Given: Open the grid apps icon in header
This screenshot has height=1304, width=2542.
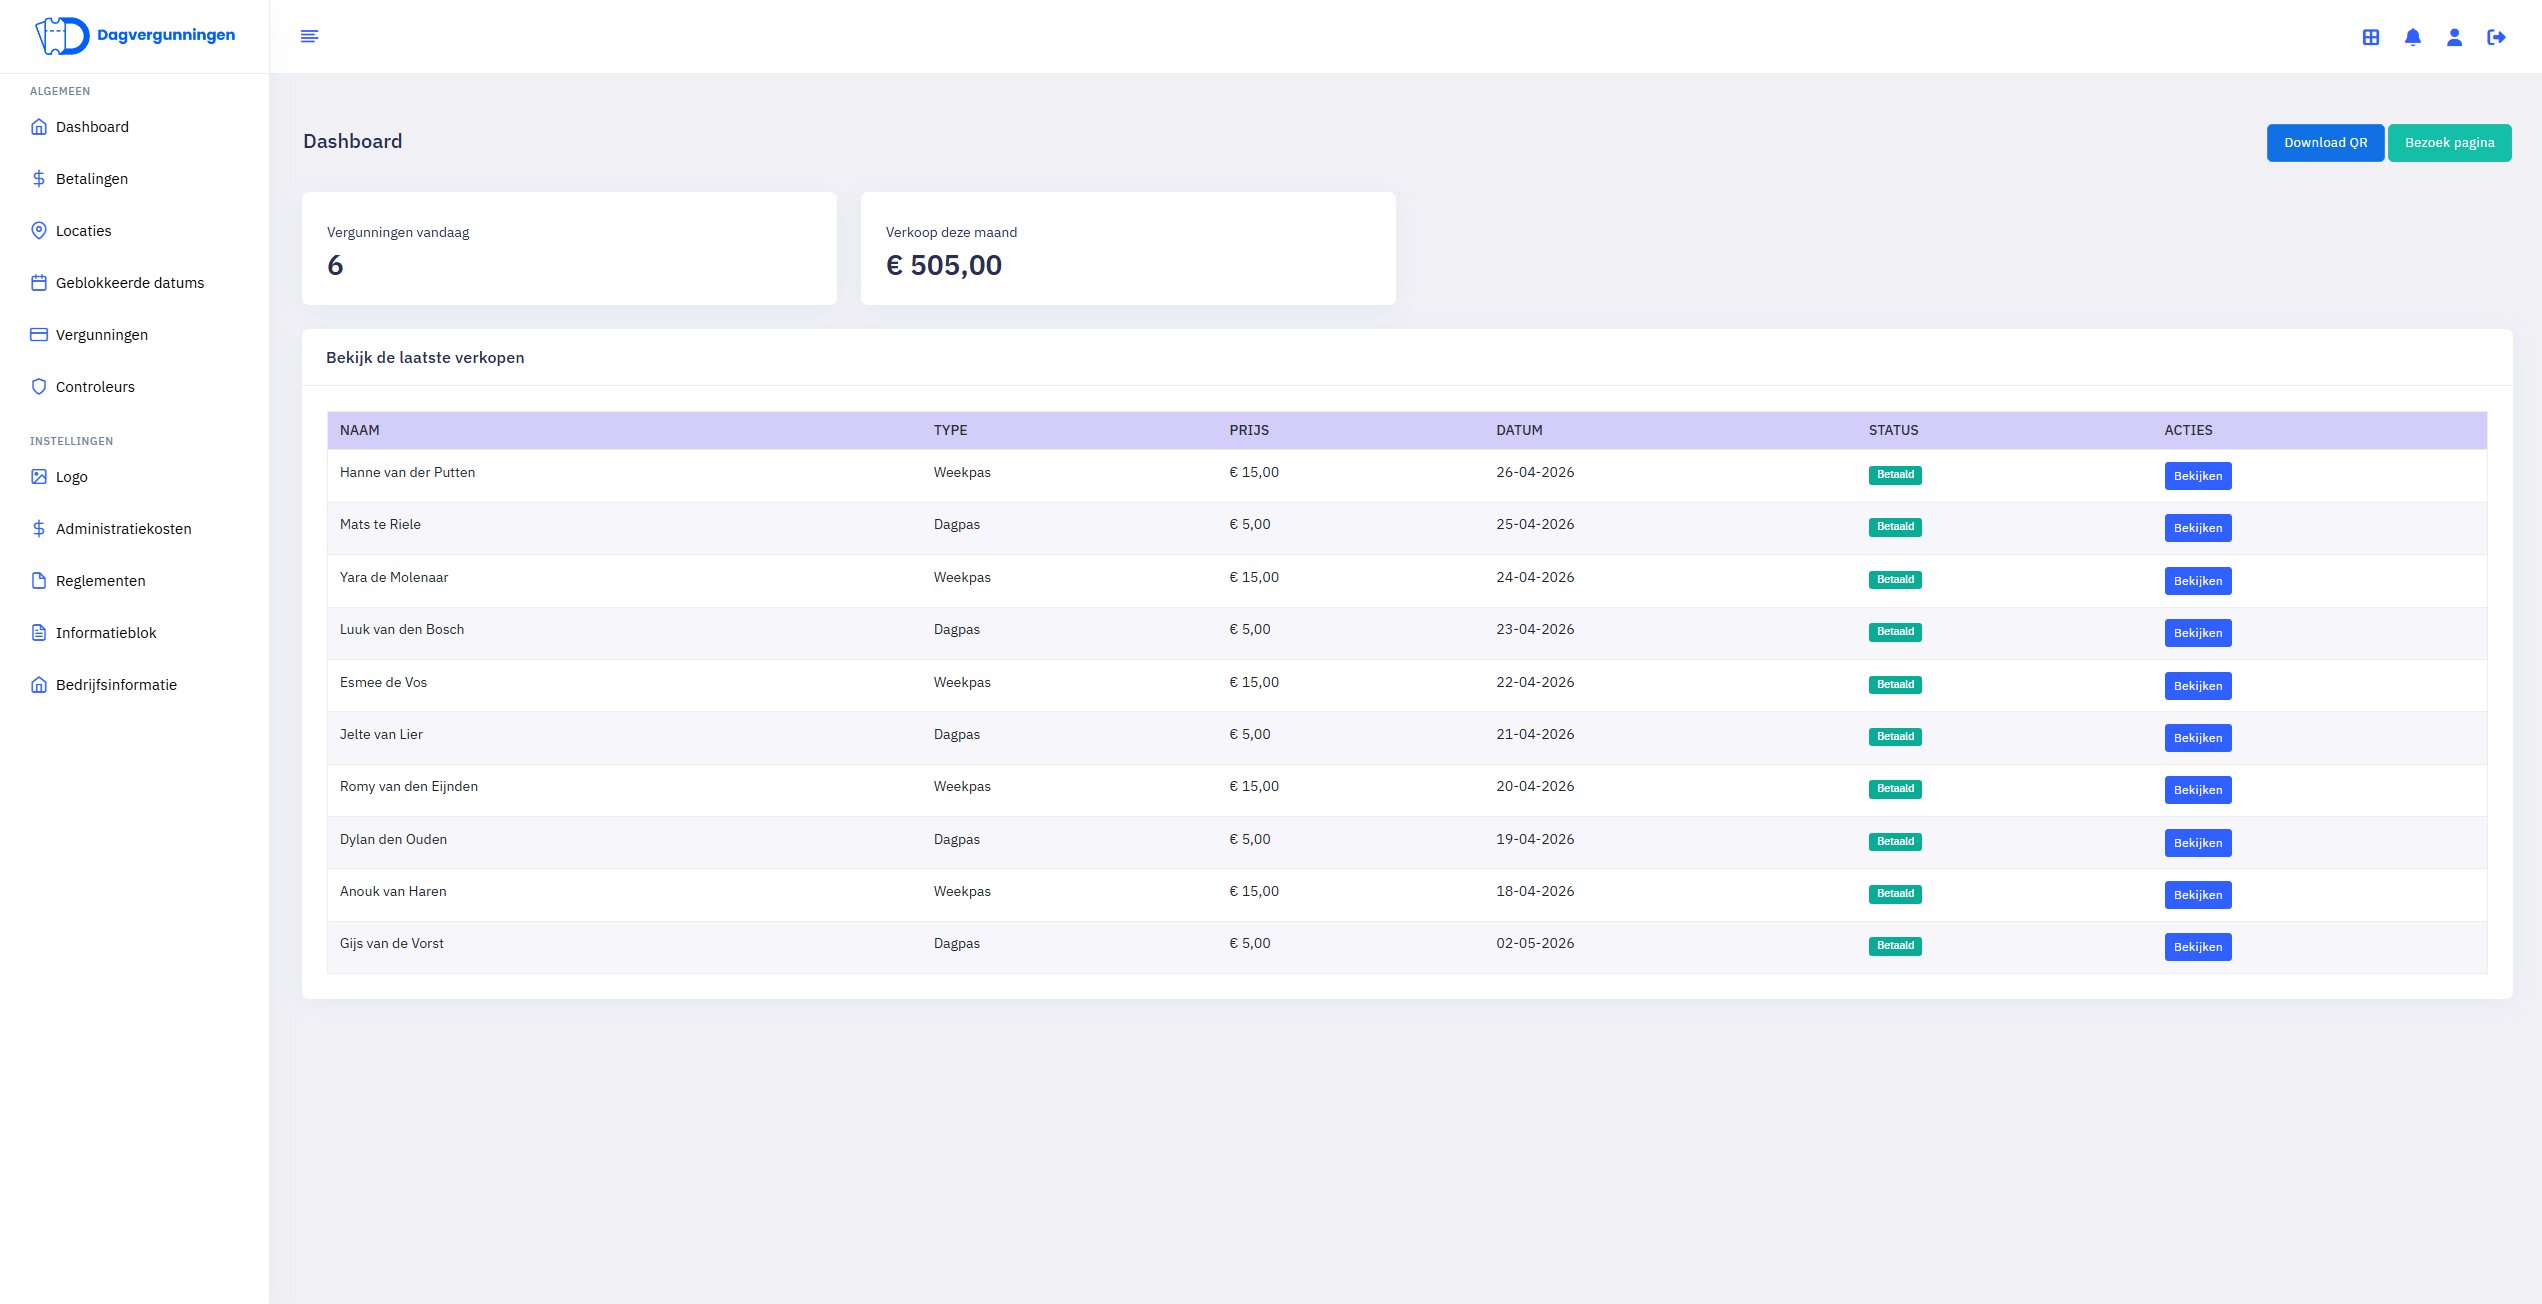Looking at the screenshot, I should point(2371,37).
